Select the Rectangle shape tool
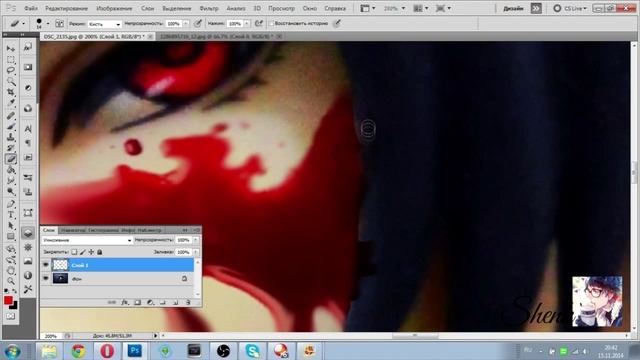Image resolution: width=640 pixels, height=360 pixels. (11, 236)
